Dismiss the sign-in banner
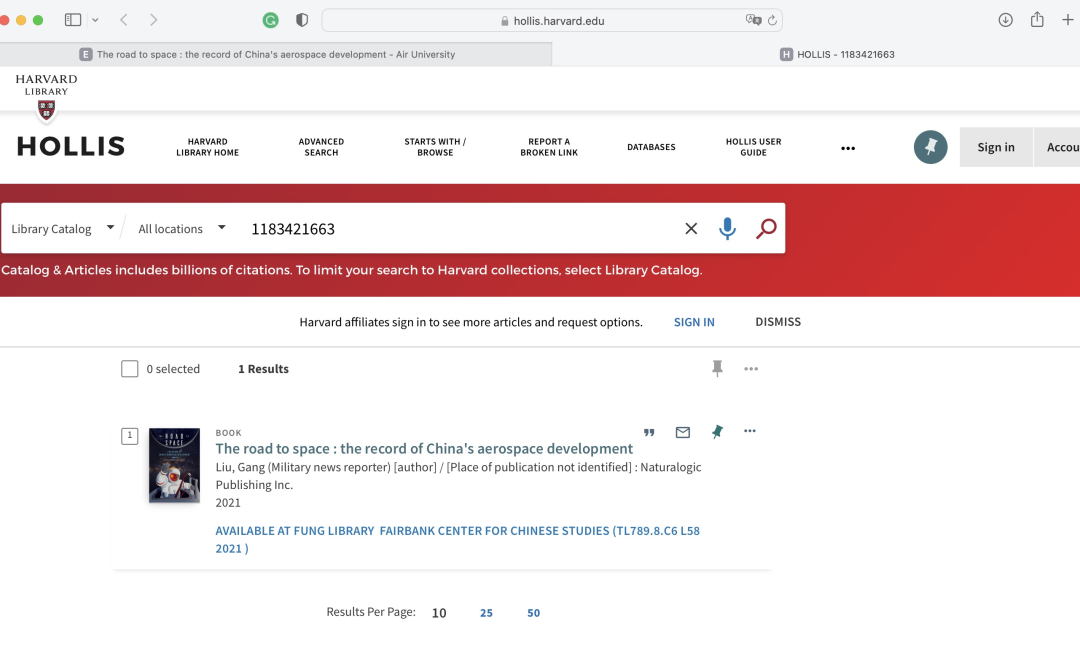1080x650 pixels. pos(778,322)
